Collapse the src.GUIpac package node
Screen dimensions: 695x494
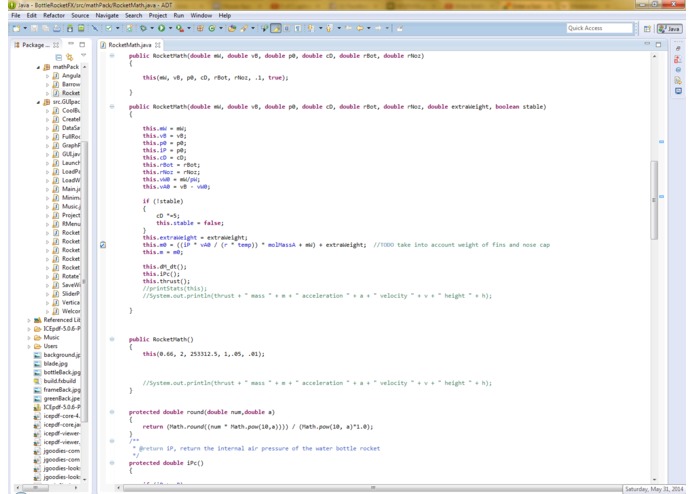tap(38, 102)
